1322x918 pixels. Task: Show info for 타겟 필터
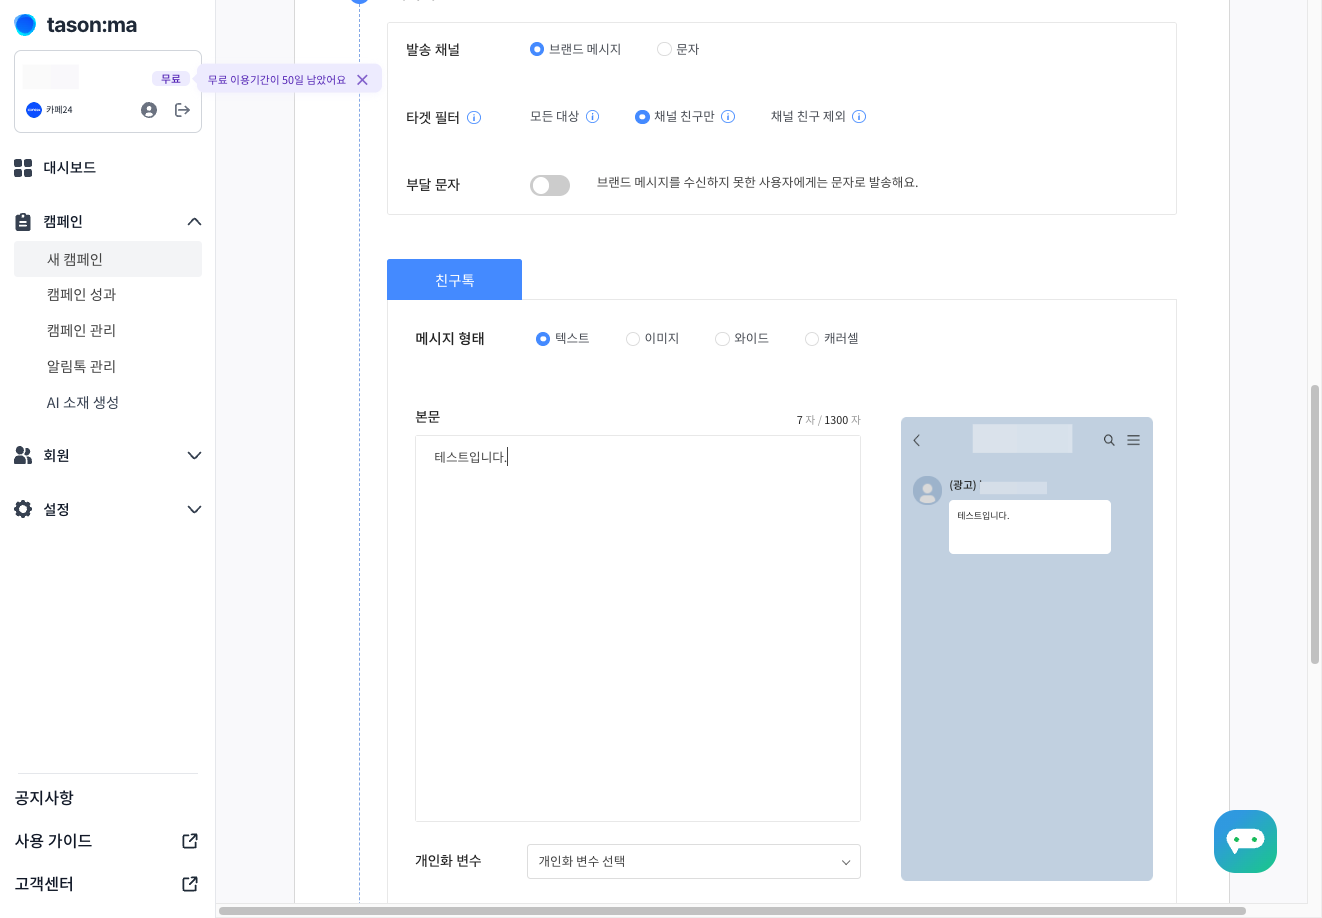click(x=474, y=118)
